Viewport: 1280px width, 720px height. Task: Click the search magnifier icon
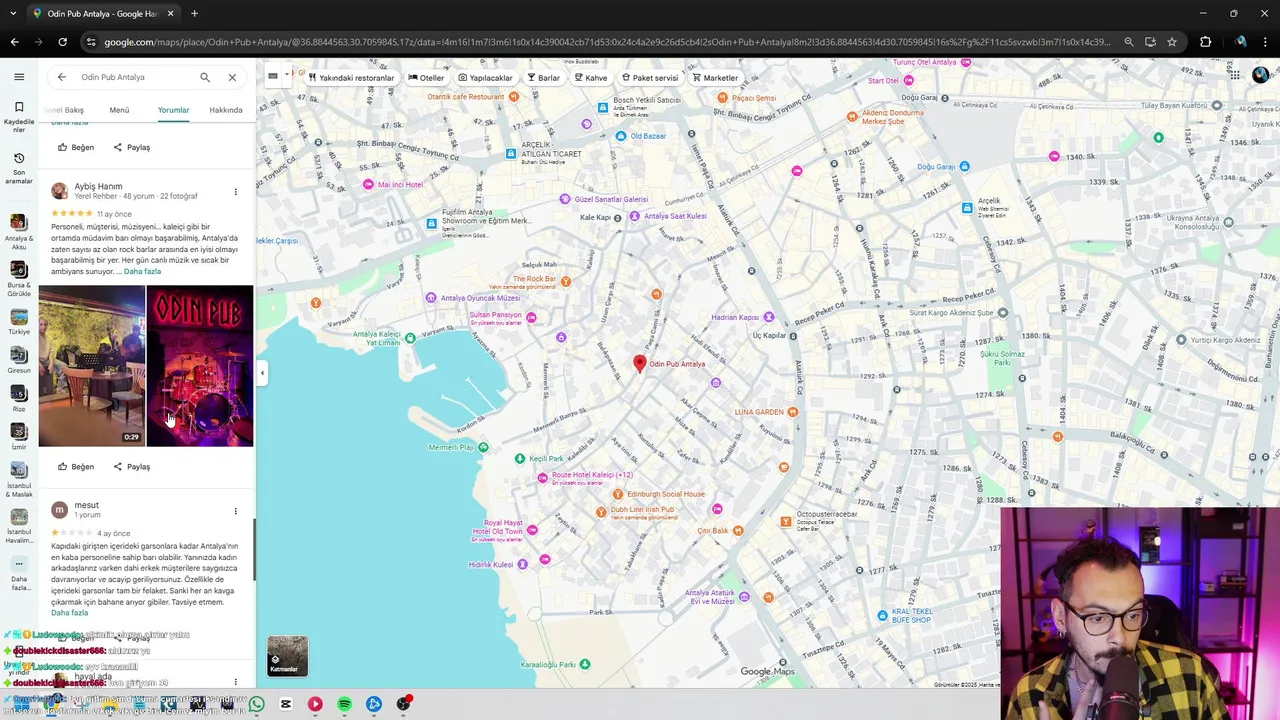[205, 77]
